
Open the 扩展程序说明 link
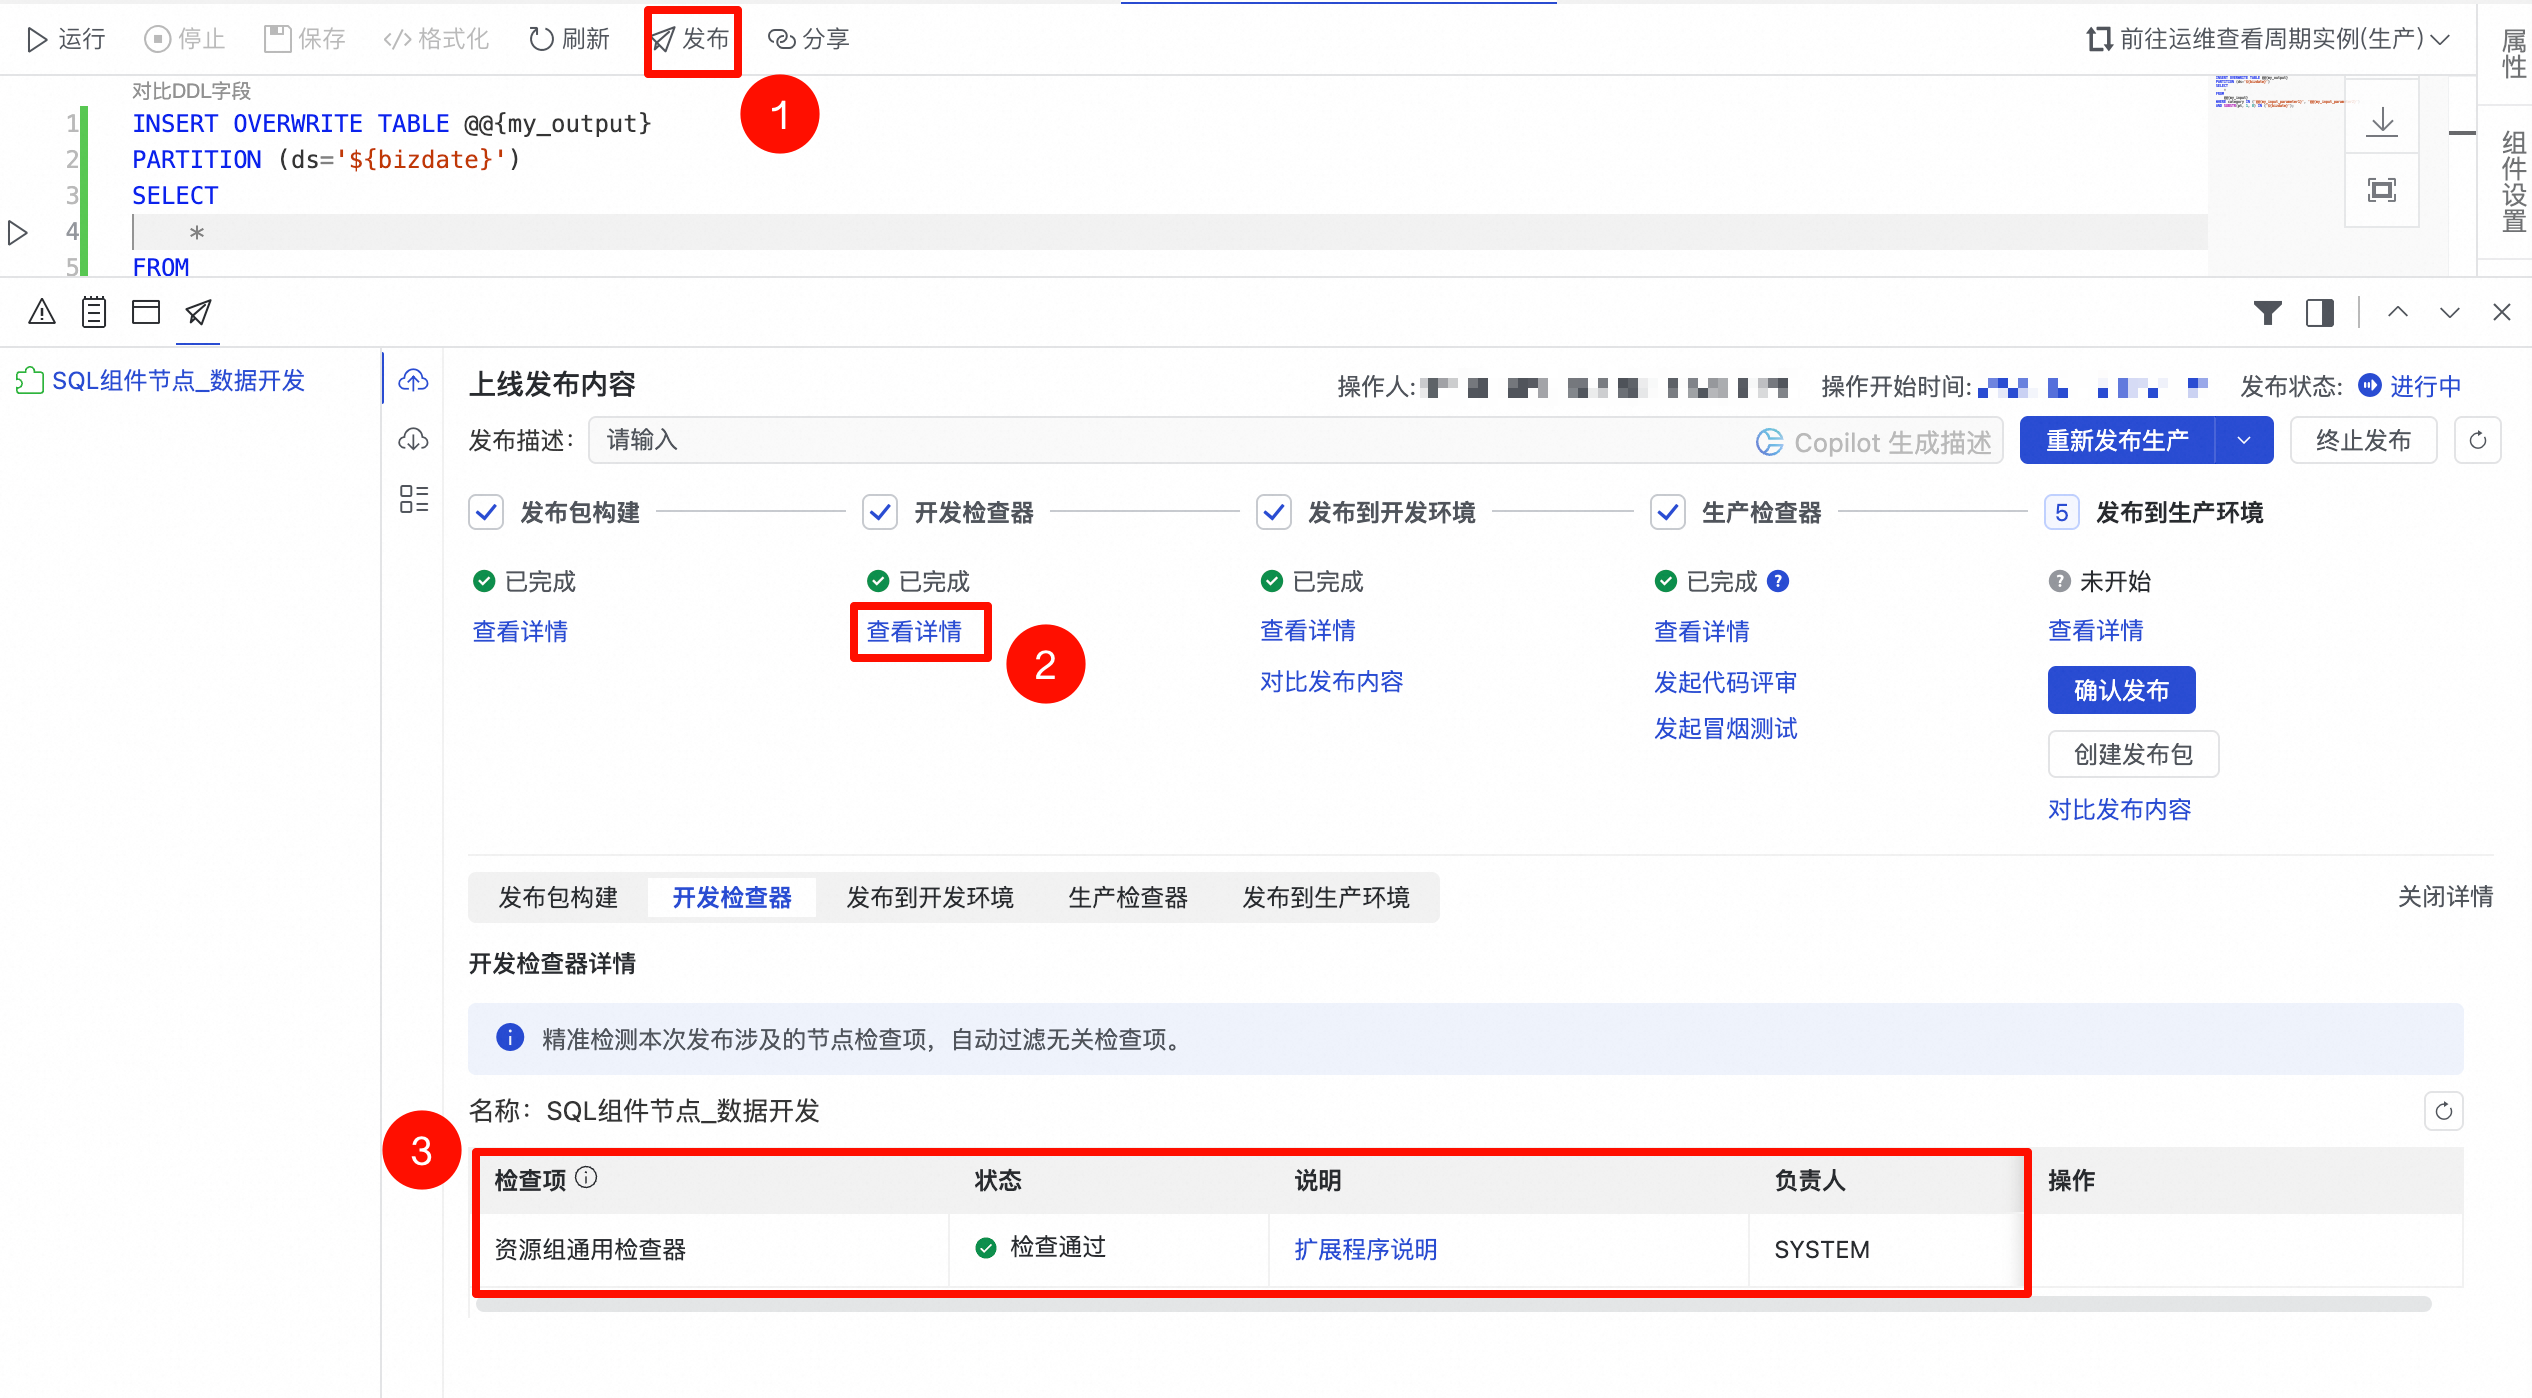1365,1249
